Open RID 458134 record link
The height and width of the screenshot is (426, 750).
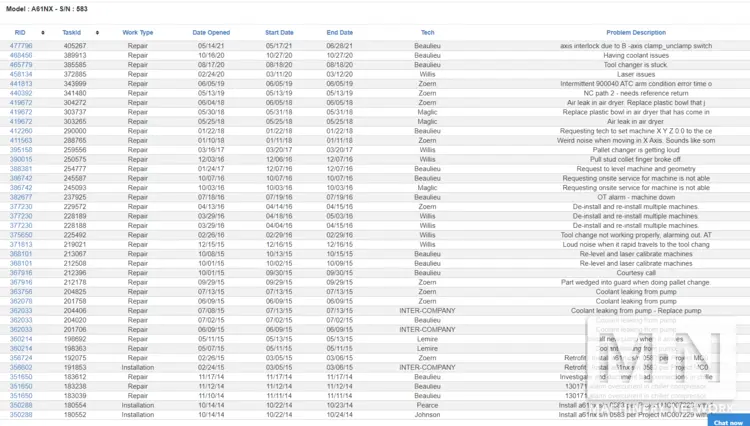tap(21, 74)
